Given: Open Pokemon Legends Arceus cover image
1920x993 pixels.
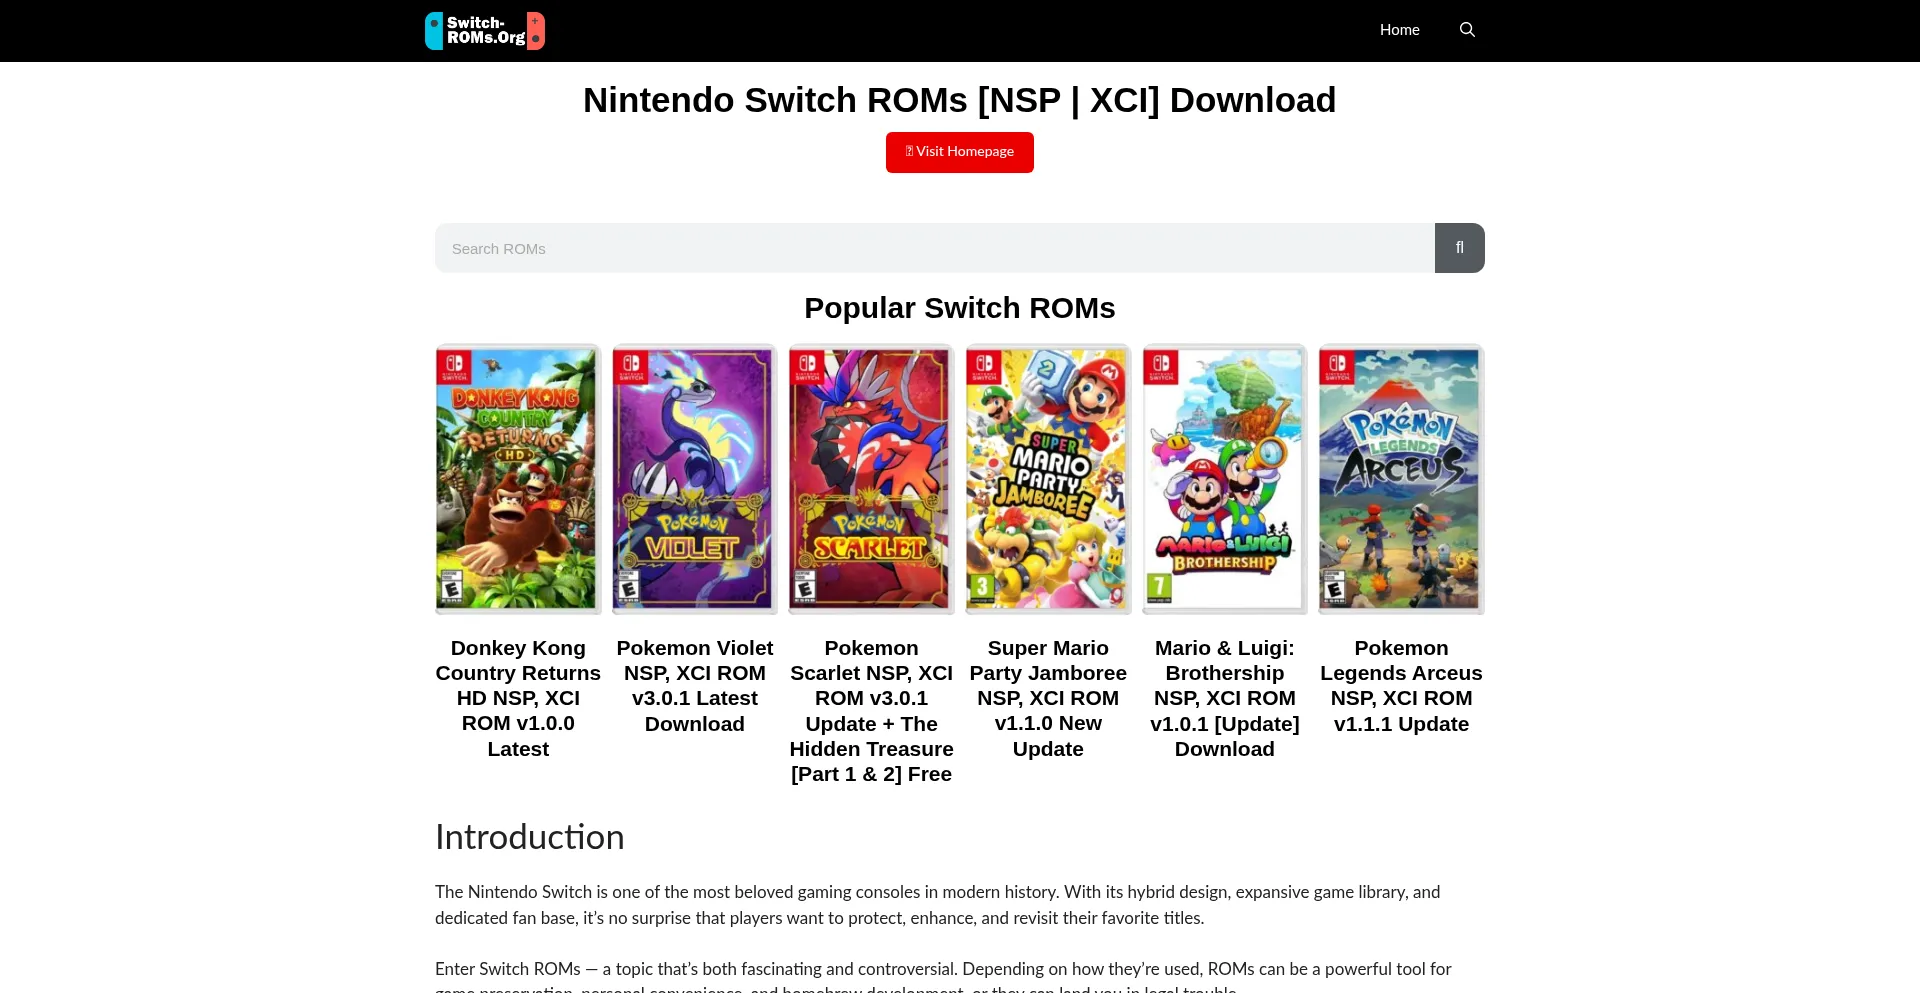Looking at the screenshot, I should (x=1401, y=479).
